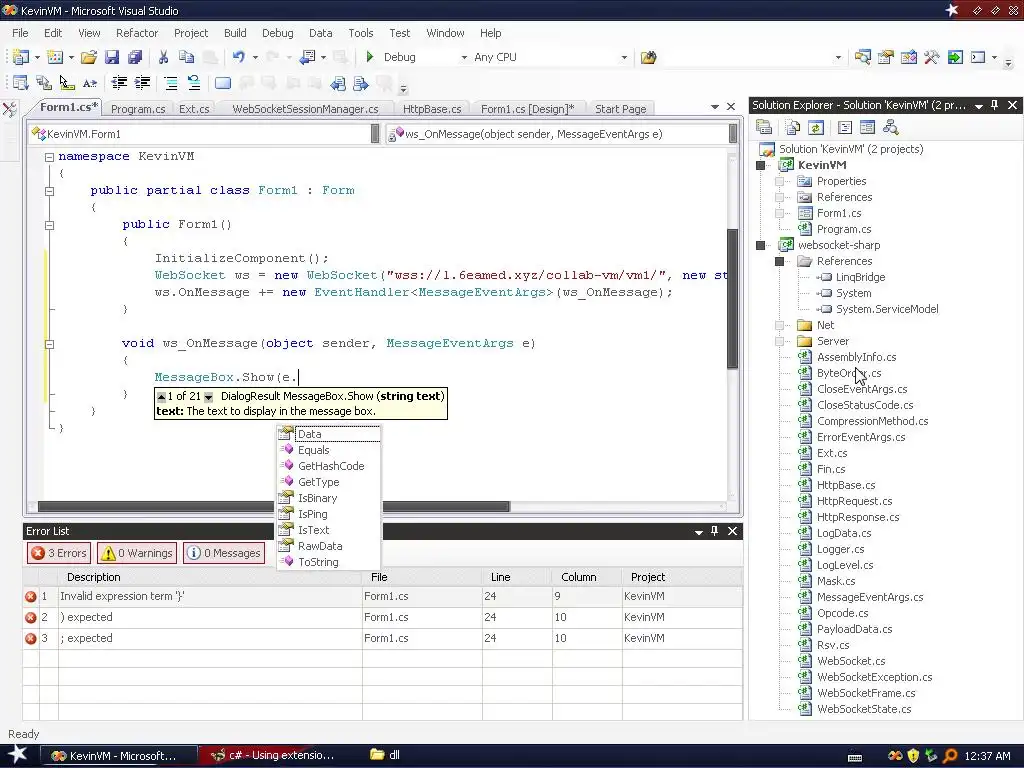
Task: Click the Open File folder icon
Action: pyautogui.click(x=89, y=57)
